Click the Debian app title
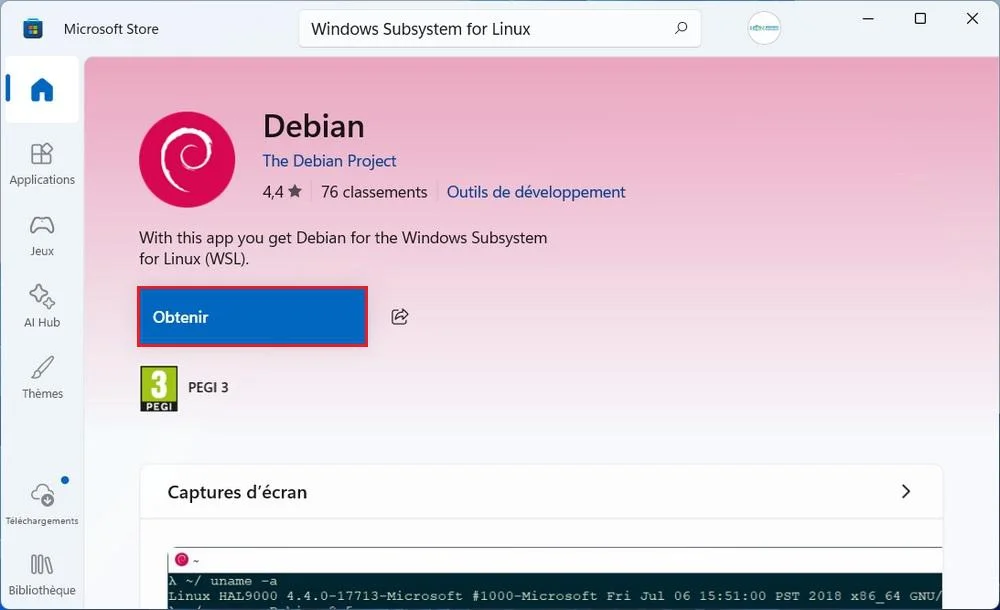This screenshot has width=1000, height=610. (314, 126)
